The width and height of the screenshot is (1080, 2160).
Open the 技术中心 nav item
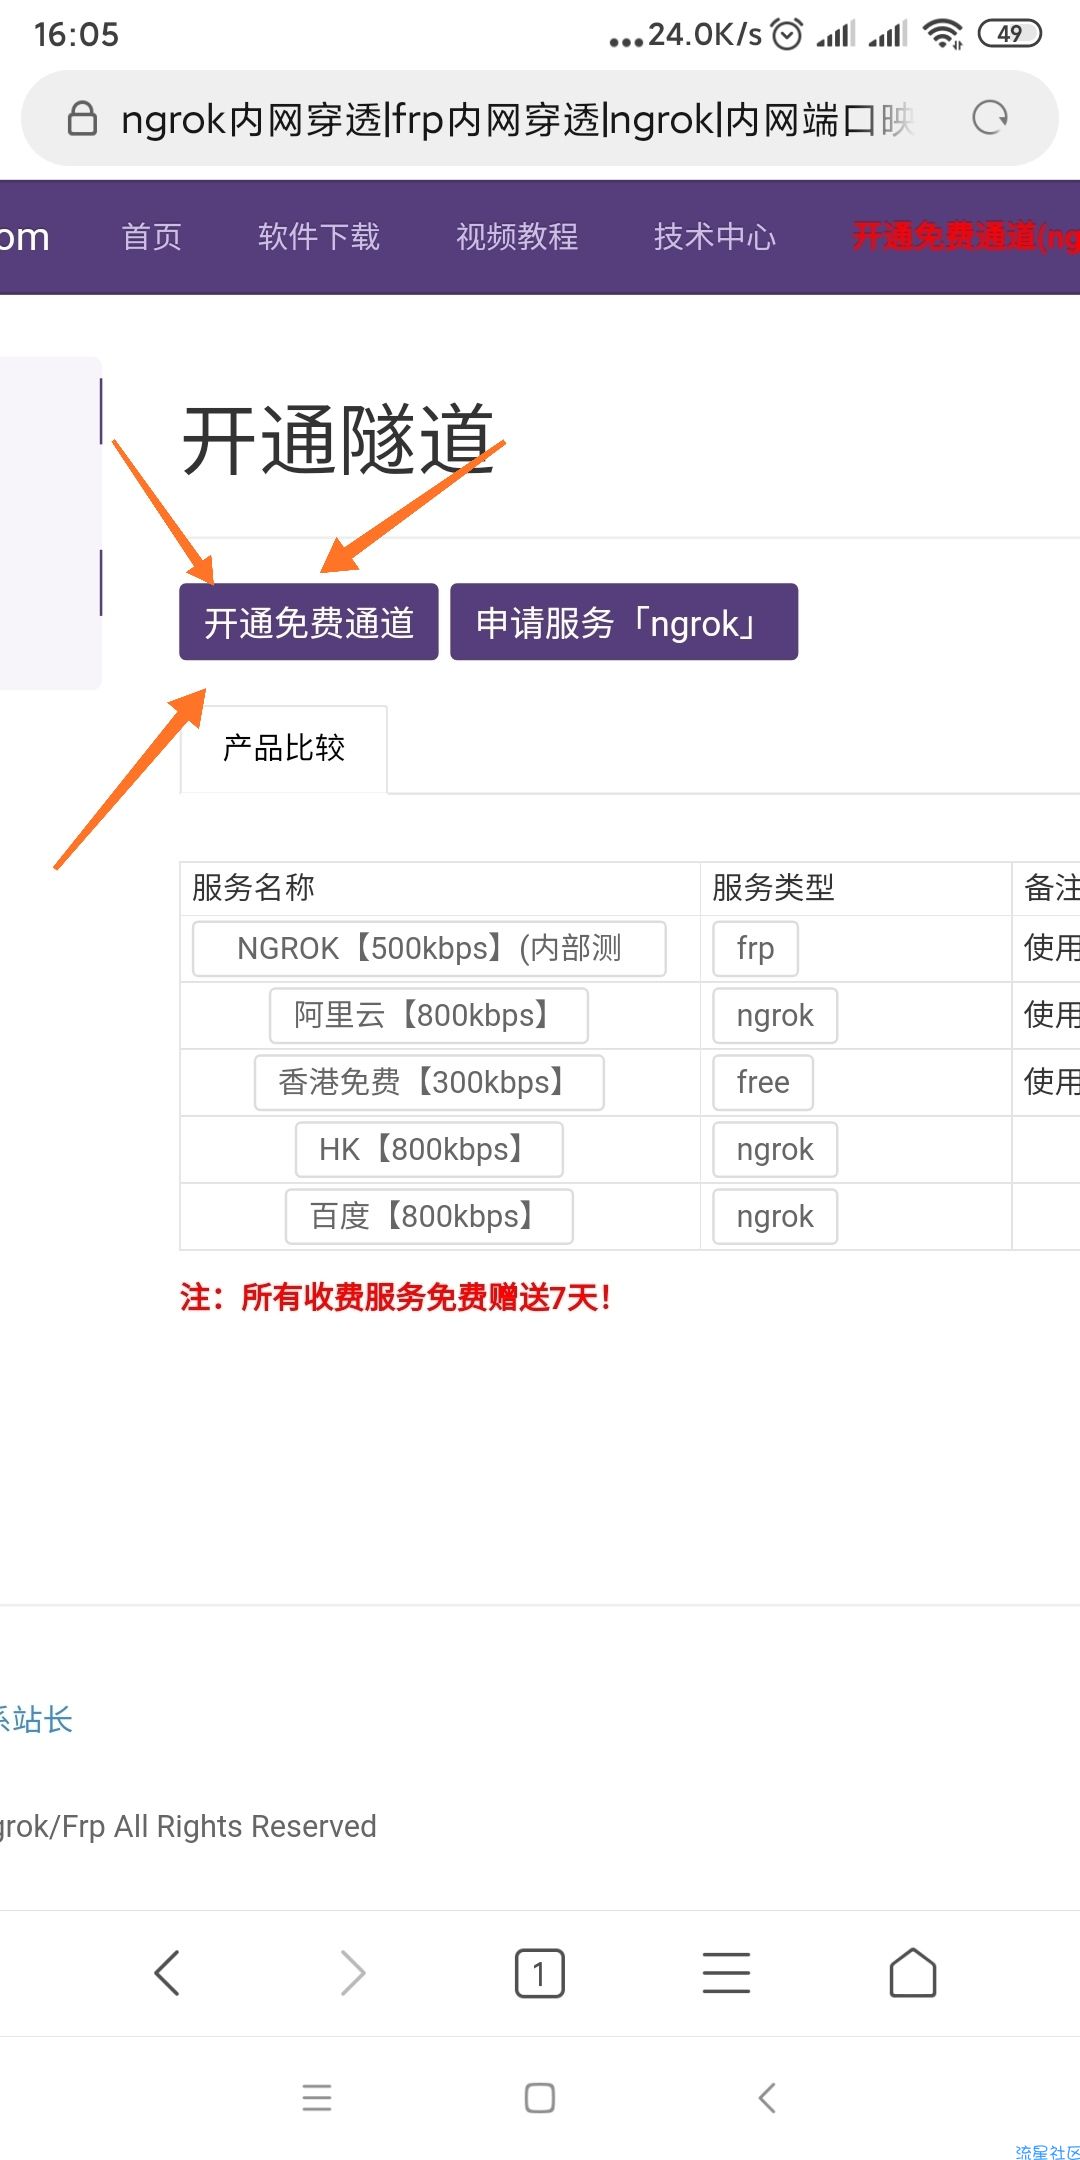click(715, 237)
